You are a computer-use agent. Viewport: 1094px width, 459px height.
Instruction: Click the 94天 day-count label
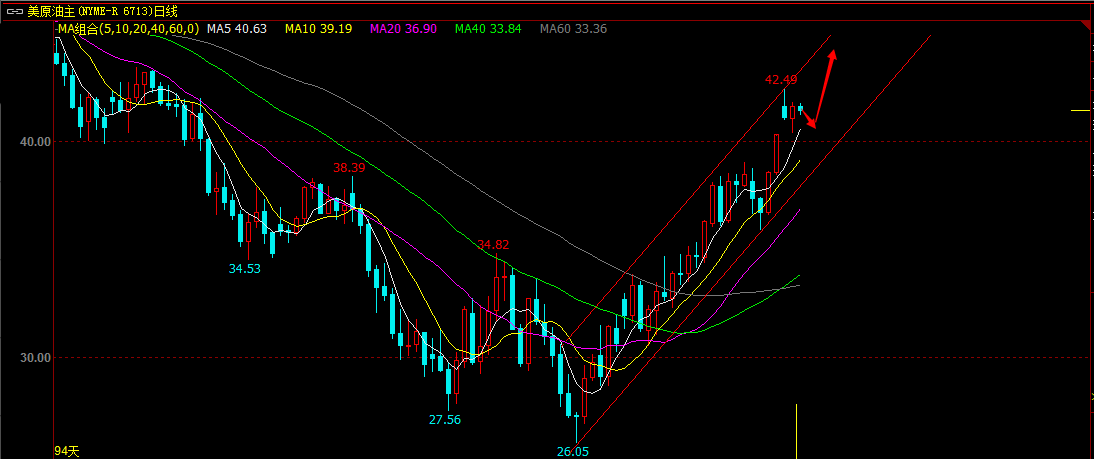pos(67,451)
